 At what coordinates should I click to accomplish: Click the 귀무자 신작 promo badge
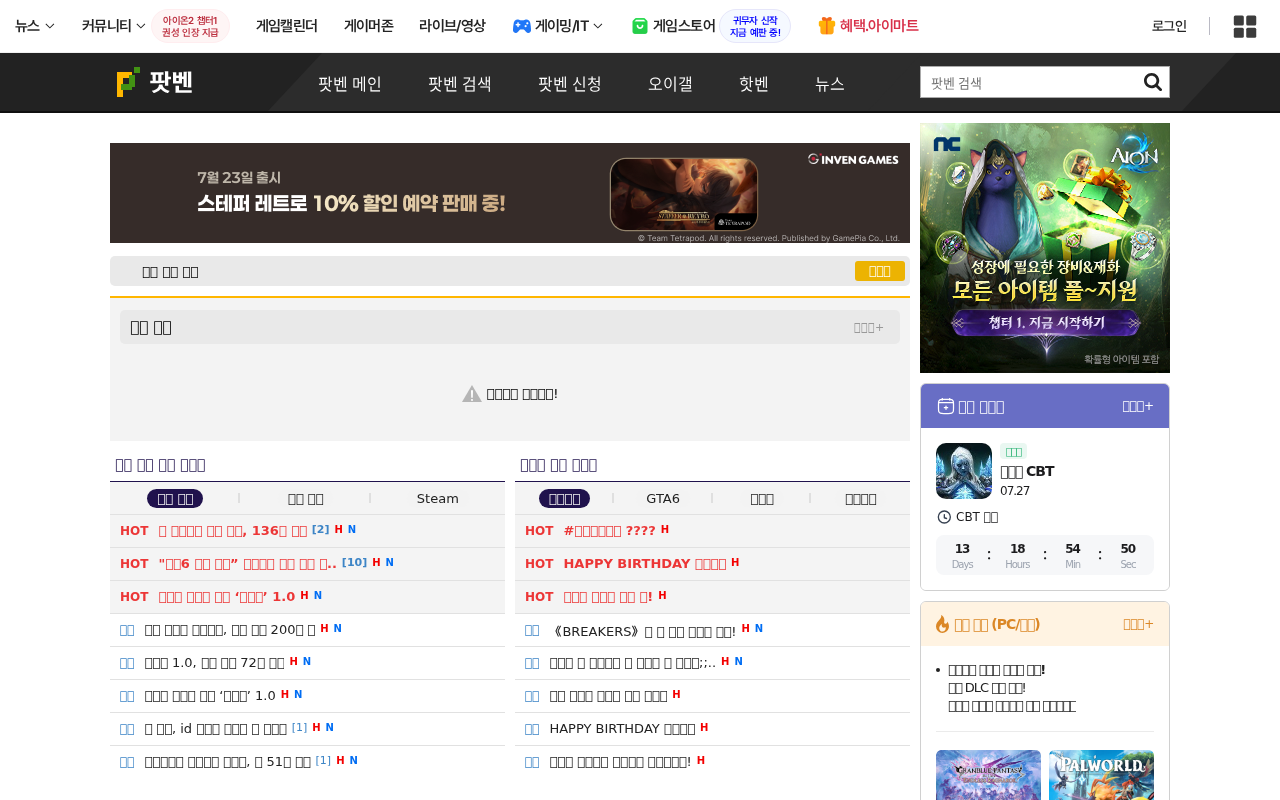755,26
